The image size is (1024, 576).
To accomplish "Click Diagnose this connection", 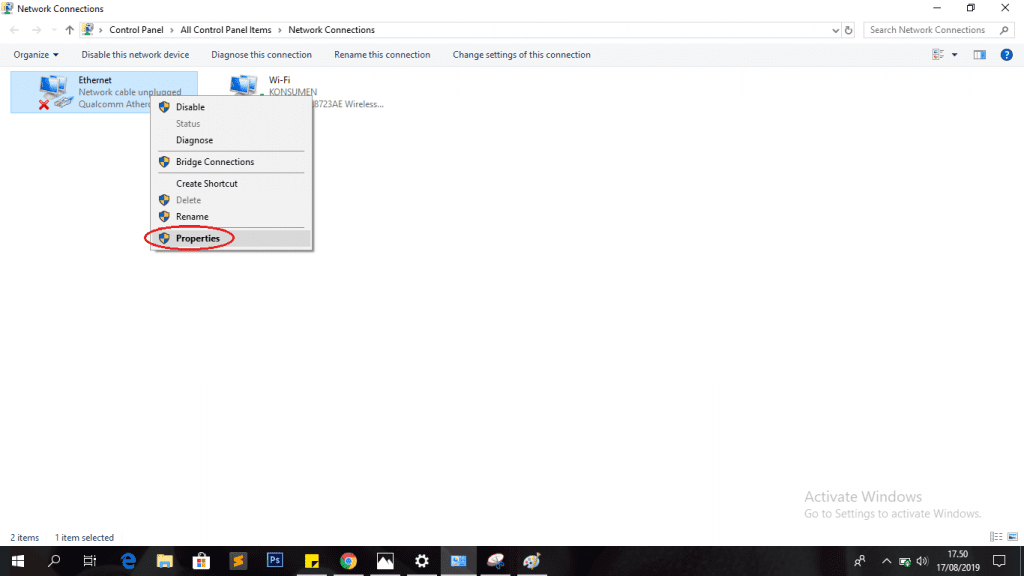I will point(261,54).
